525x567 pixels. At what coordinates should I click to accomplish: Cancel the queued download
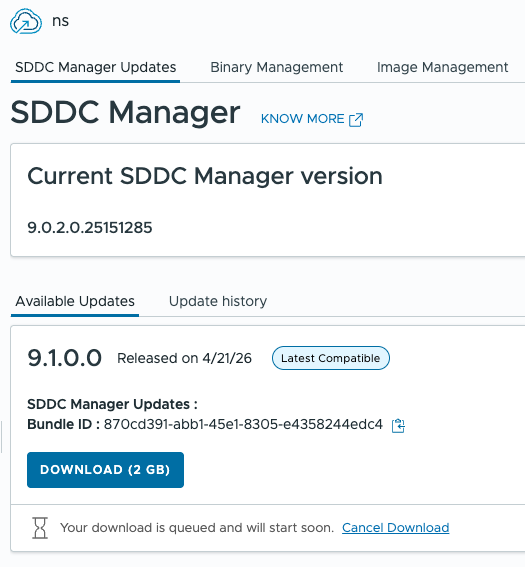tap(396, 528)
